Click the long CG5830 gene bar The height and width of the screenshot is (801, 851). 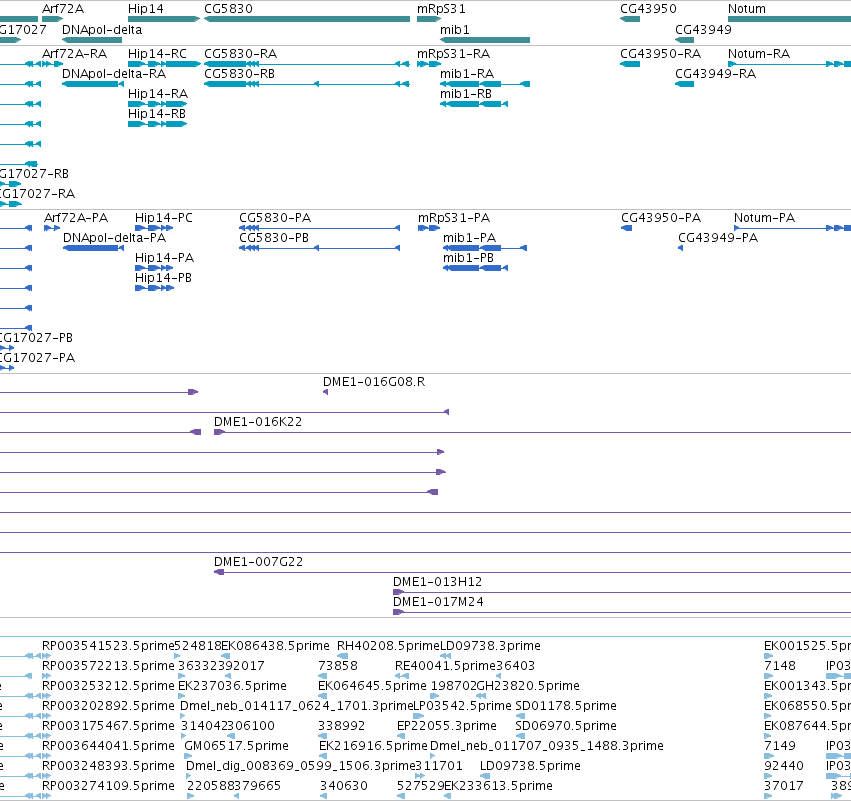[x=307, y=19]
